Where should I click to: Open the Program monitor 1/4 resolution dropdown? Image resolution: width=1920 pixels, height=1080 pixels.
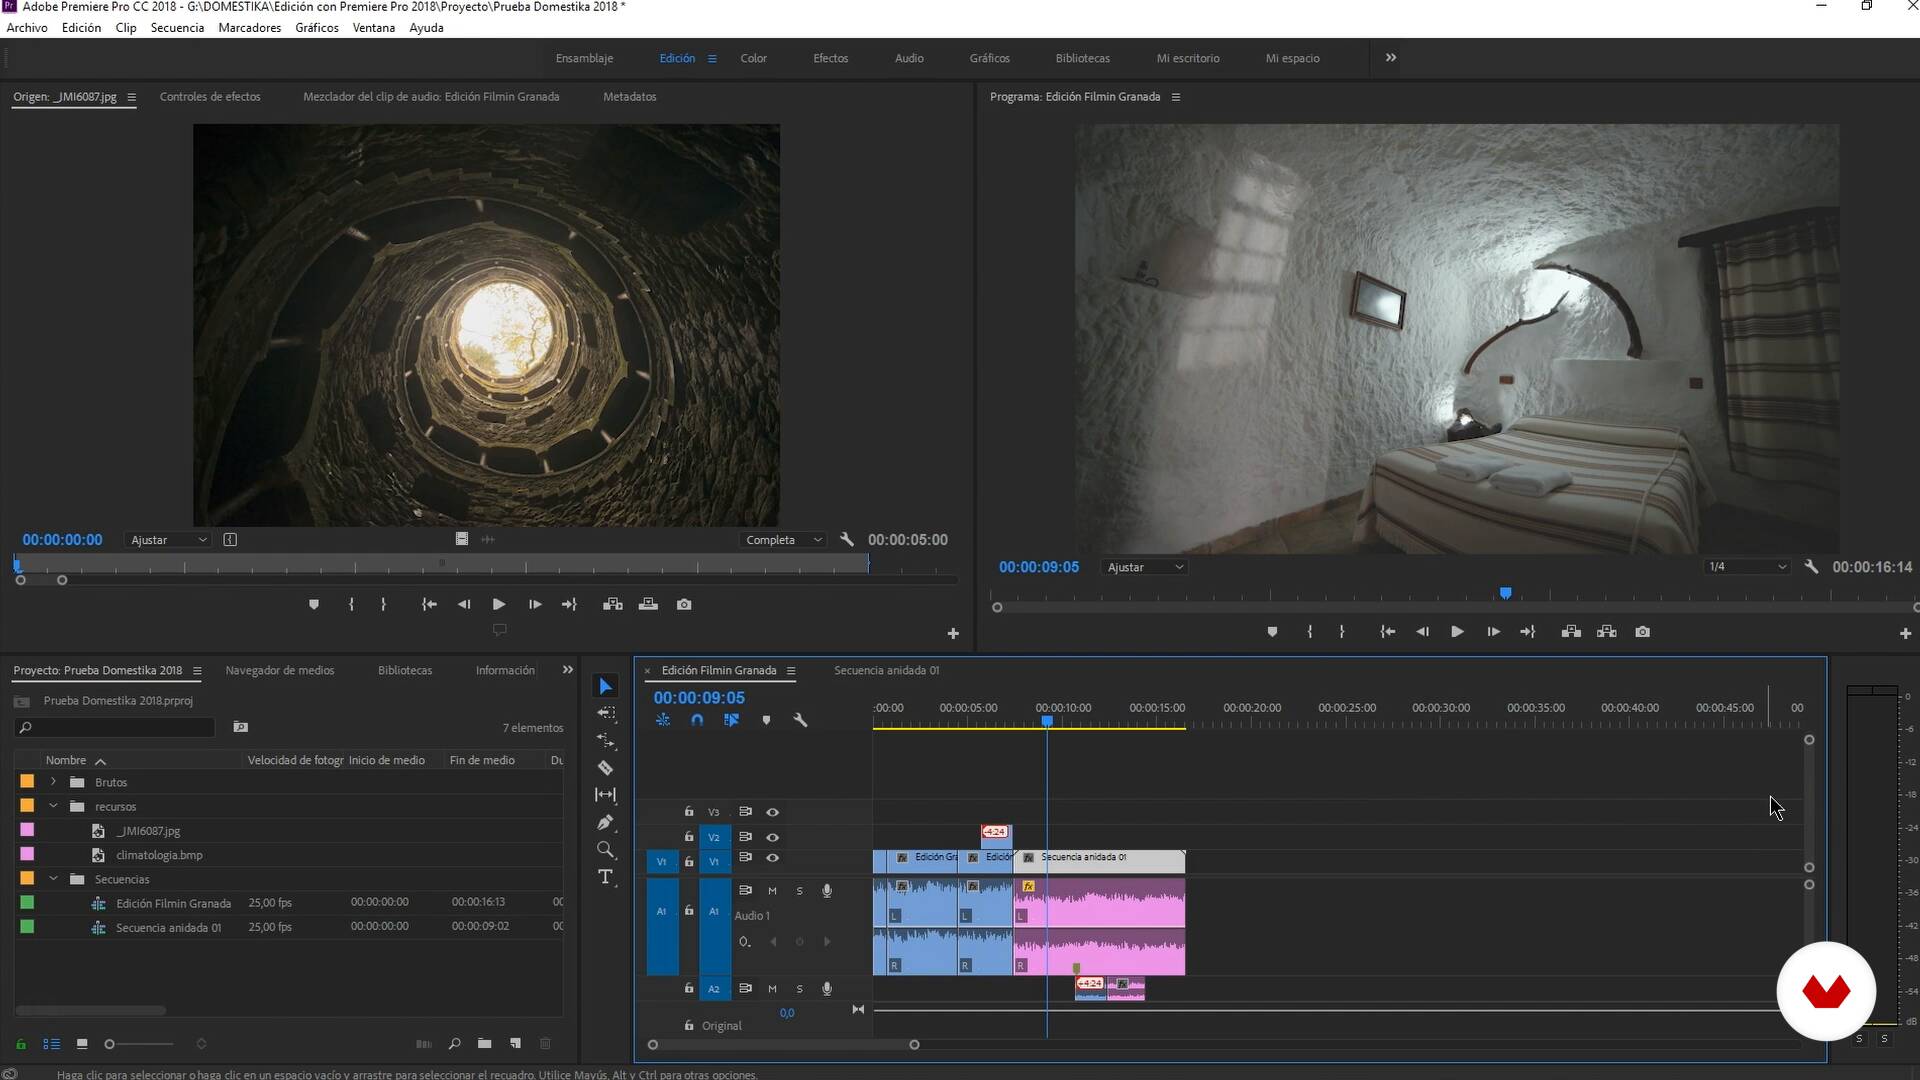1746,567
